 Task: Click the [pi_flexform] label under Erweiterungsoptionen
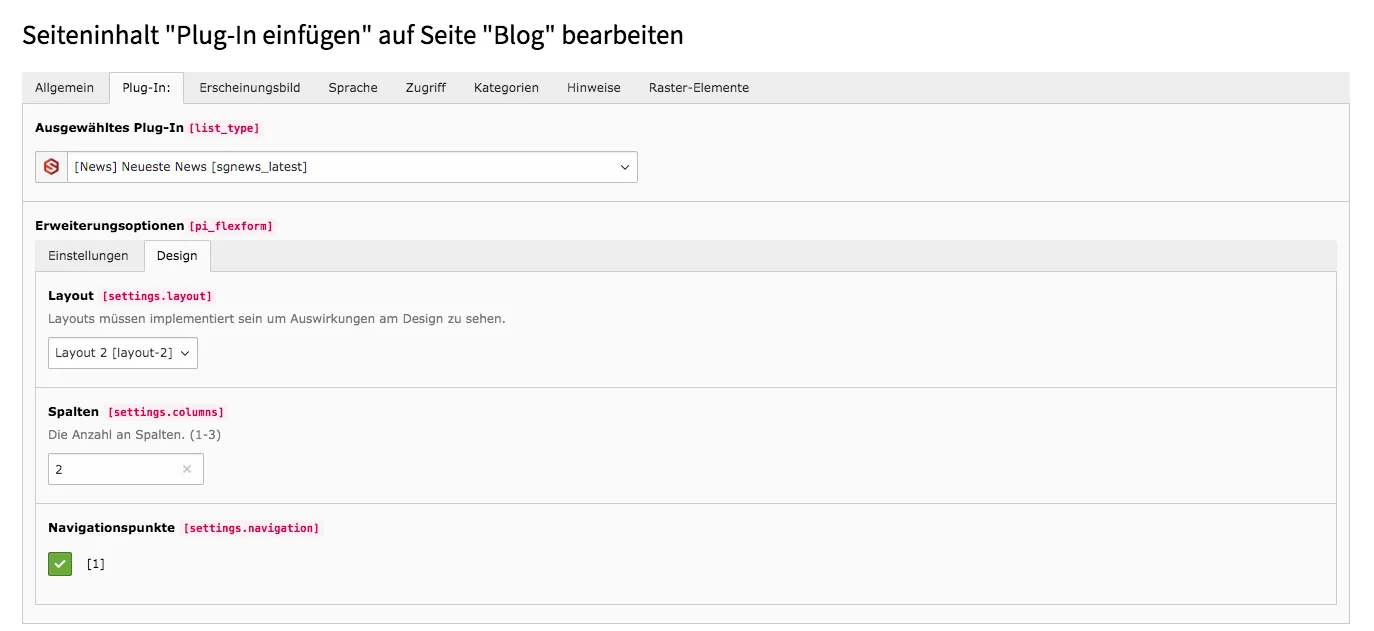tap(231, 226)
